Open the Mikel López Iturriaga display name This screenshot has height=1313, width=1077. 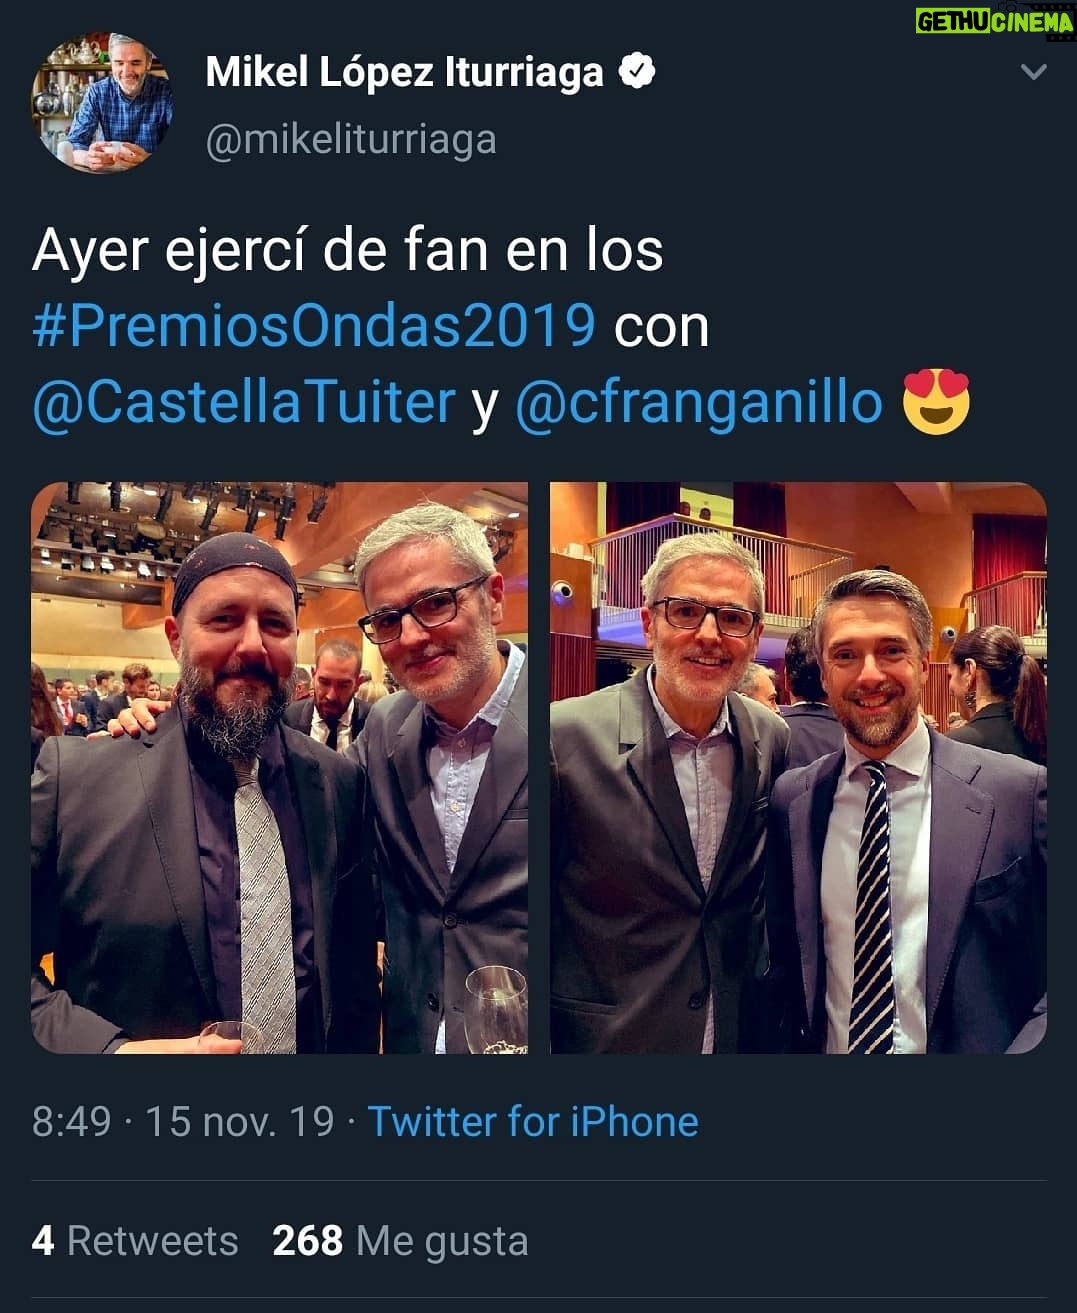[405, 72]
